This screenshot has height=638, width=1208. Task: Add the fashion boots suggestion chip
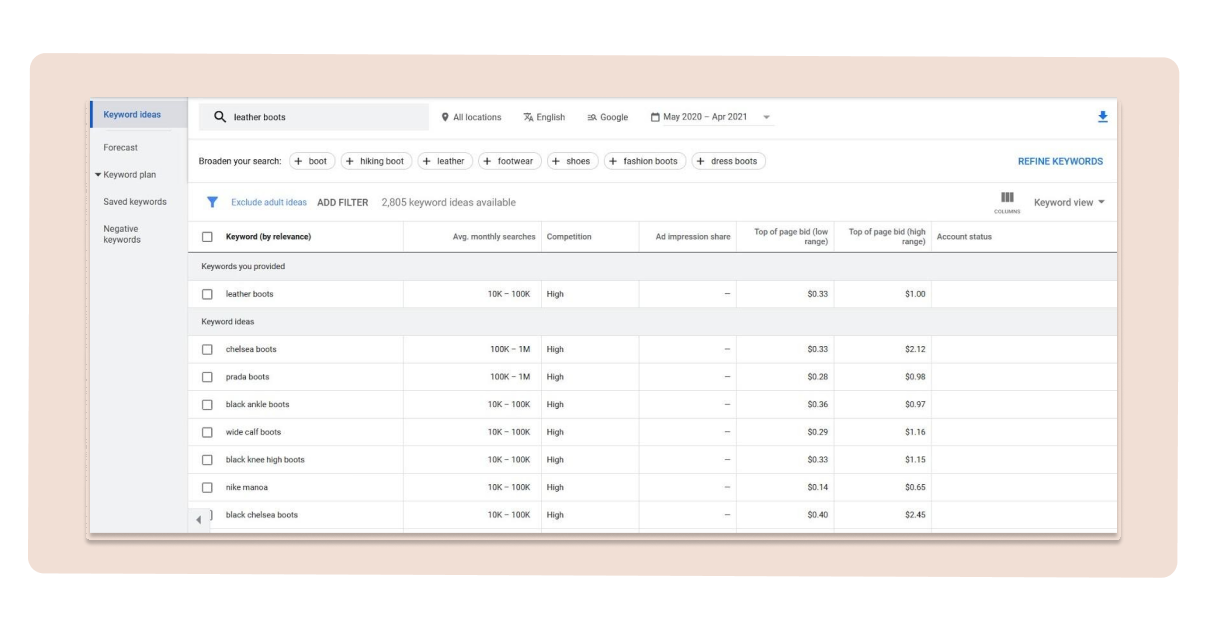[x=645, y=161]
